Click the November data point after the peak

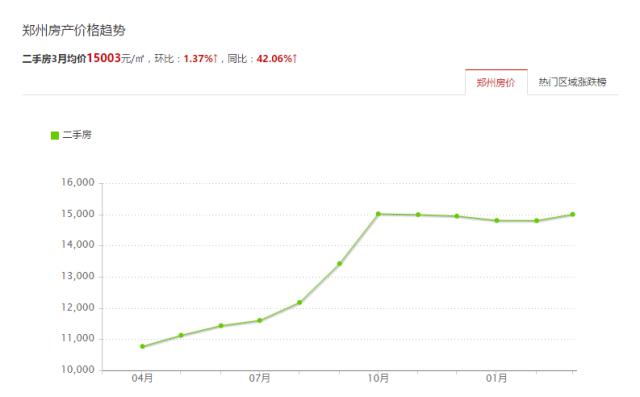(418, 215)
